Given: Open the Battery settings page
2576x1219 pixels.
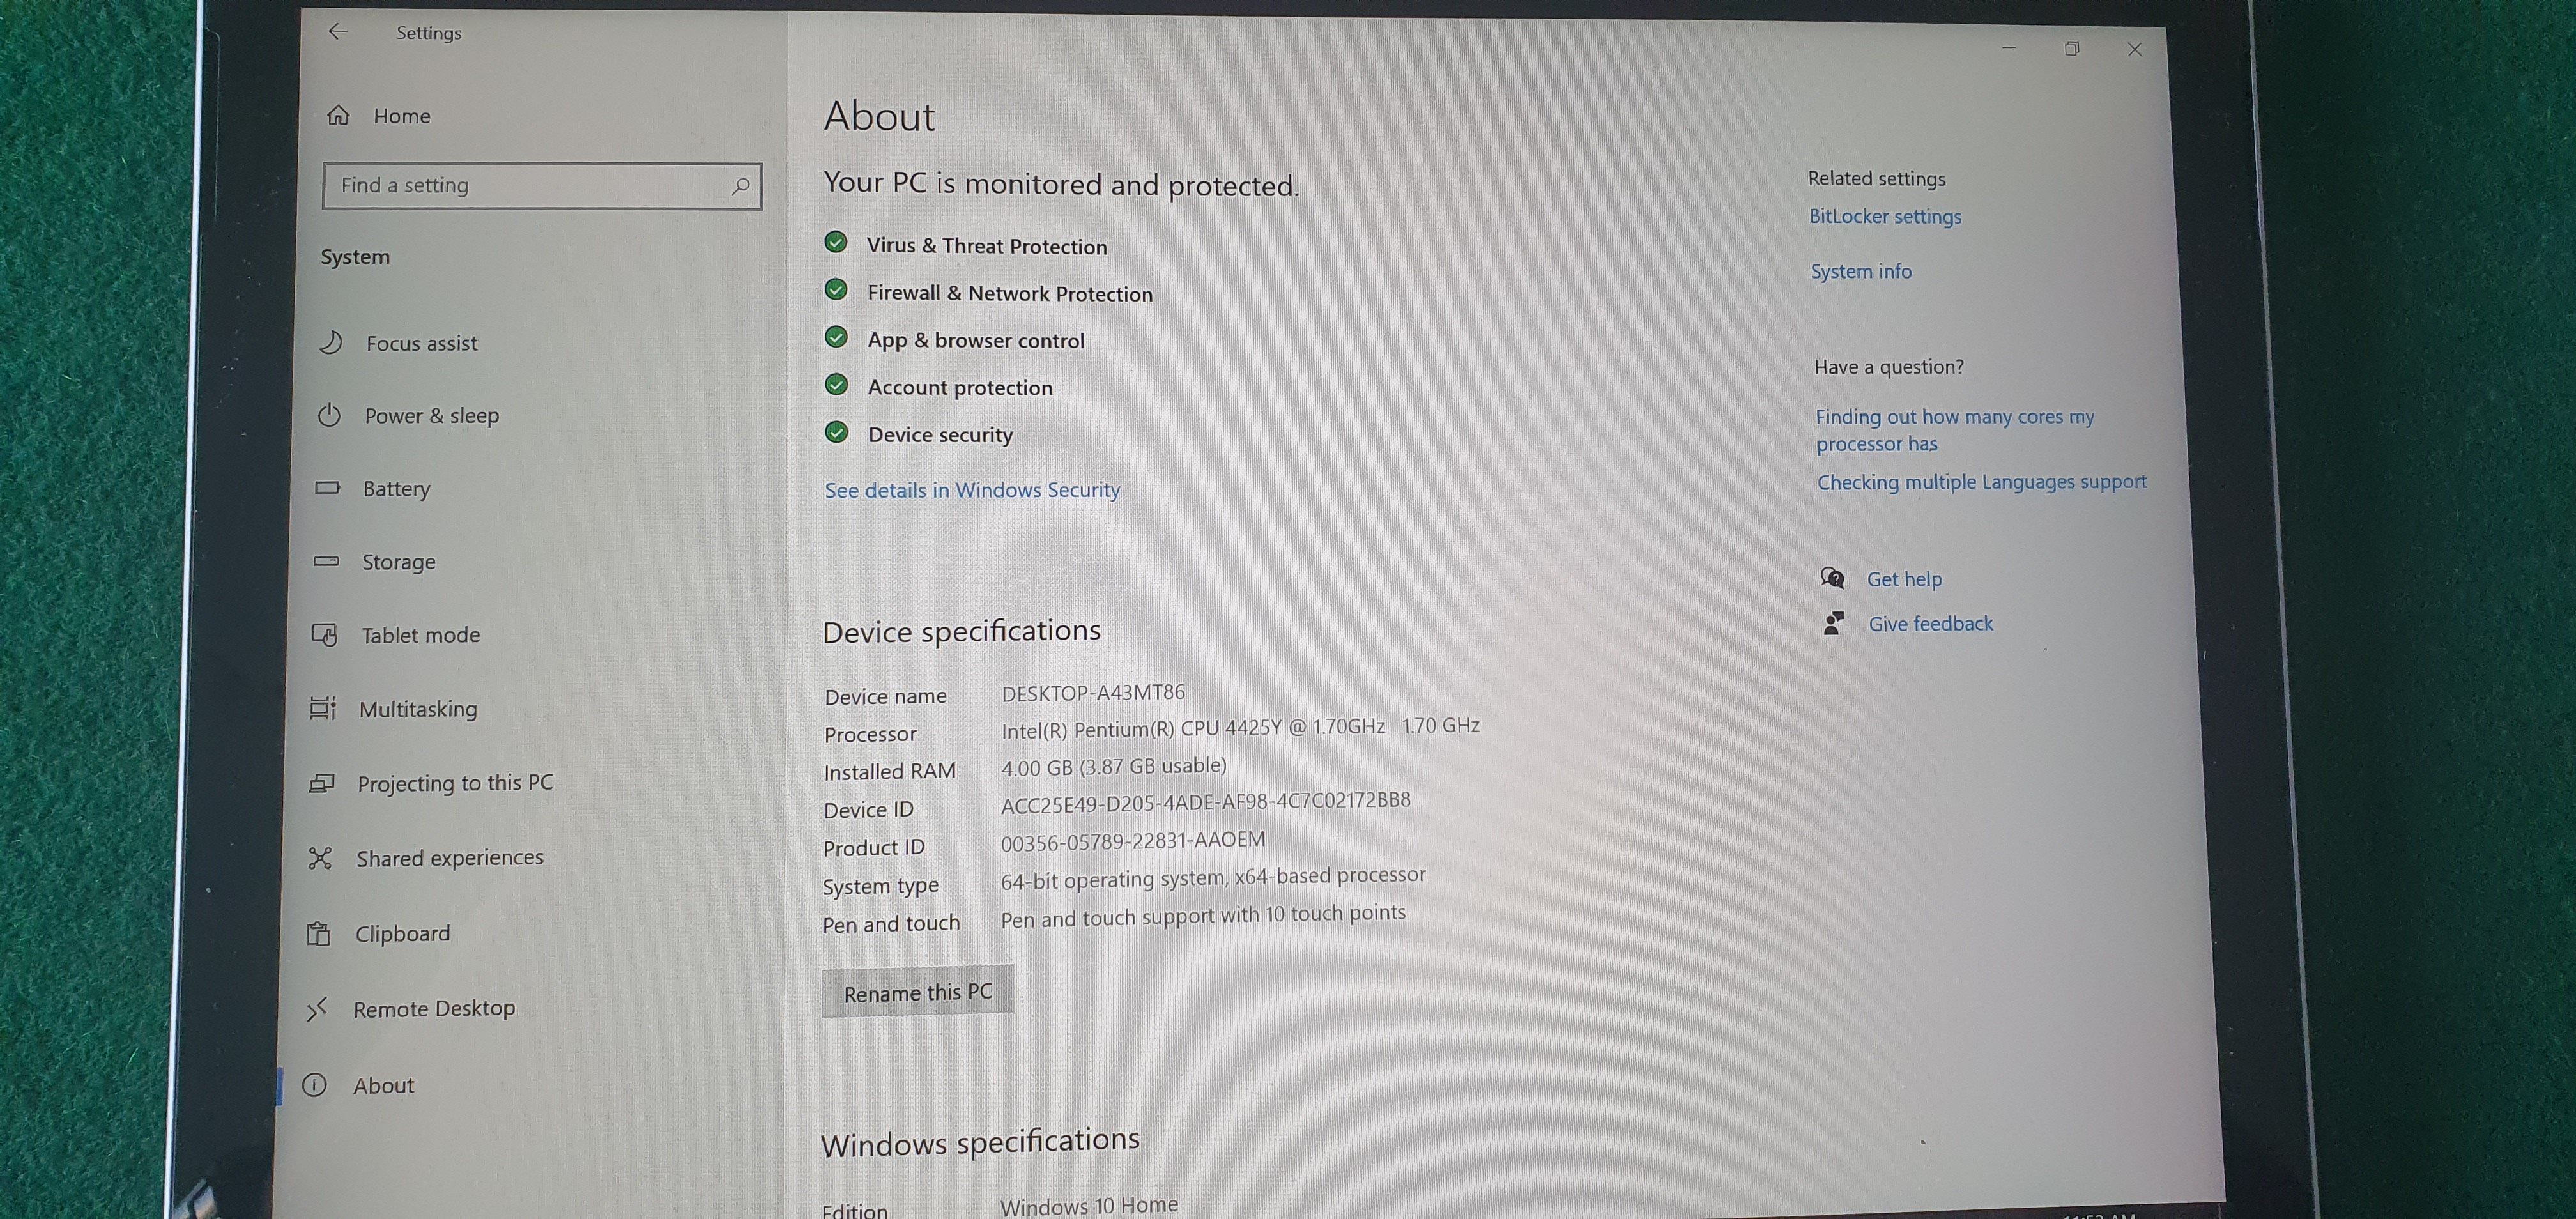Looking at the screenshot, I should click(x=396, y=489).
